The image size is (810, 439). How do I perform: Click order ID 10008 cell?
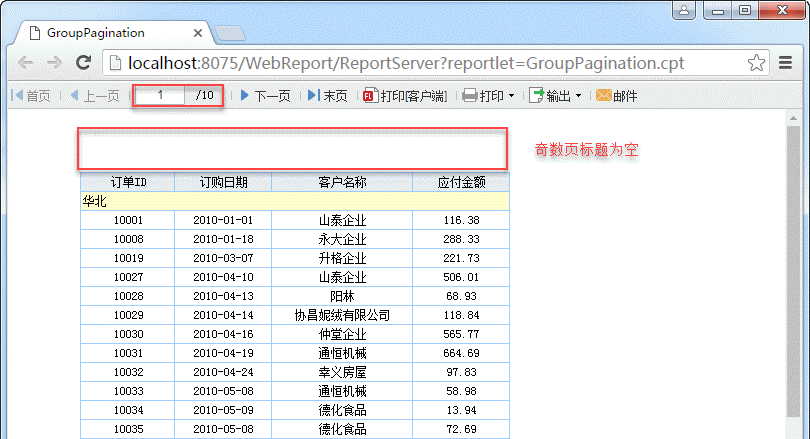128,239
